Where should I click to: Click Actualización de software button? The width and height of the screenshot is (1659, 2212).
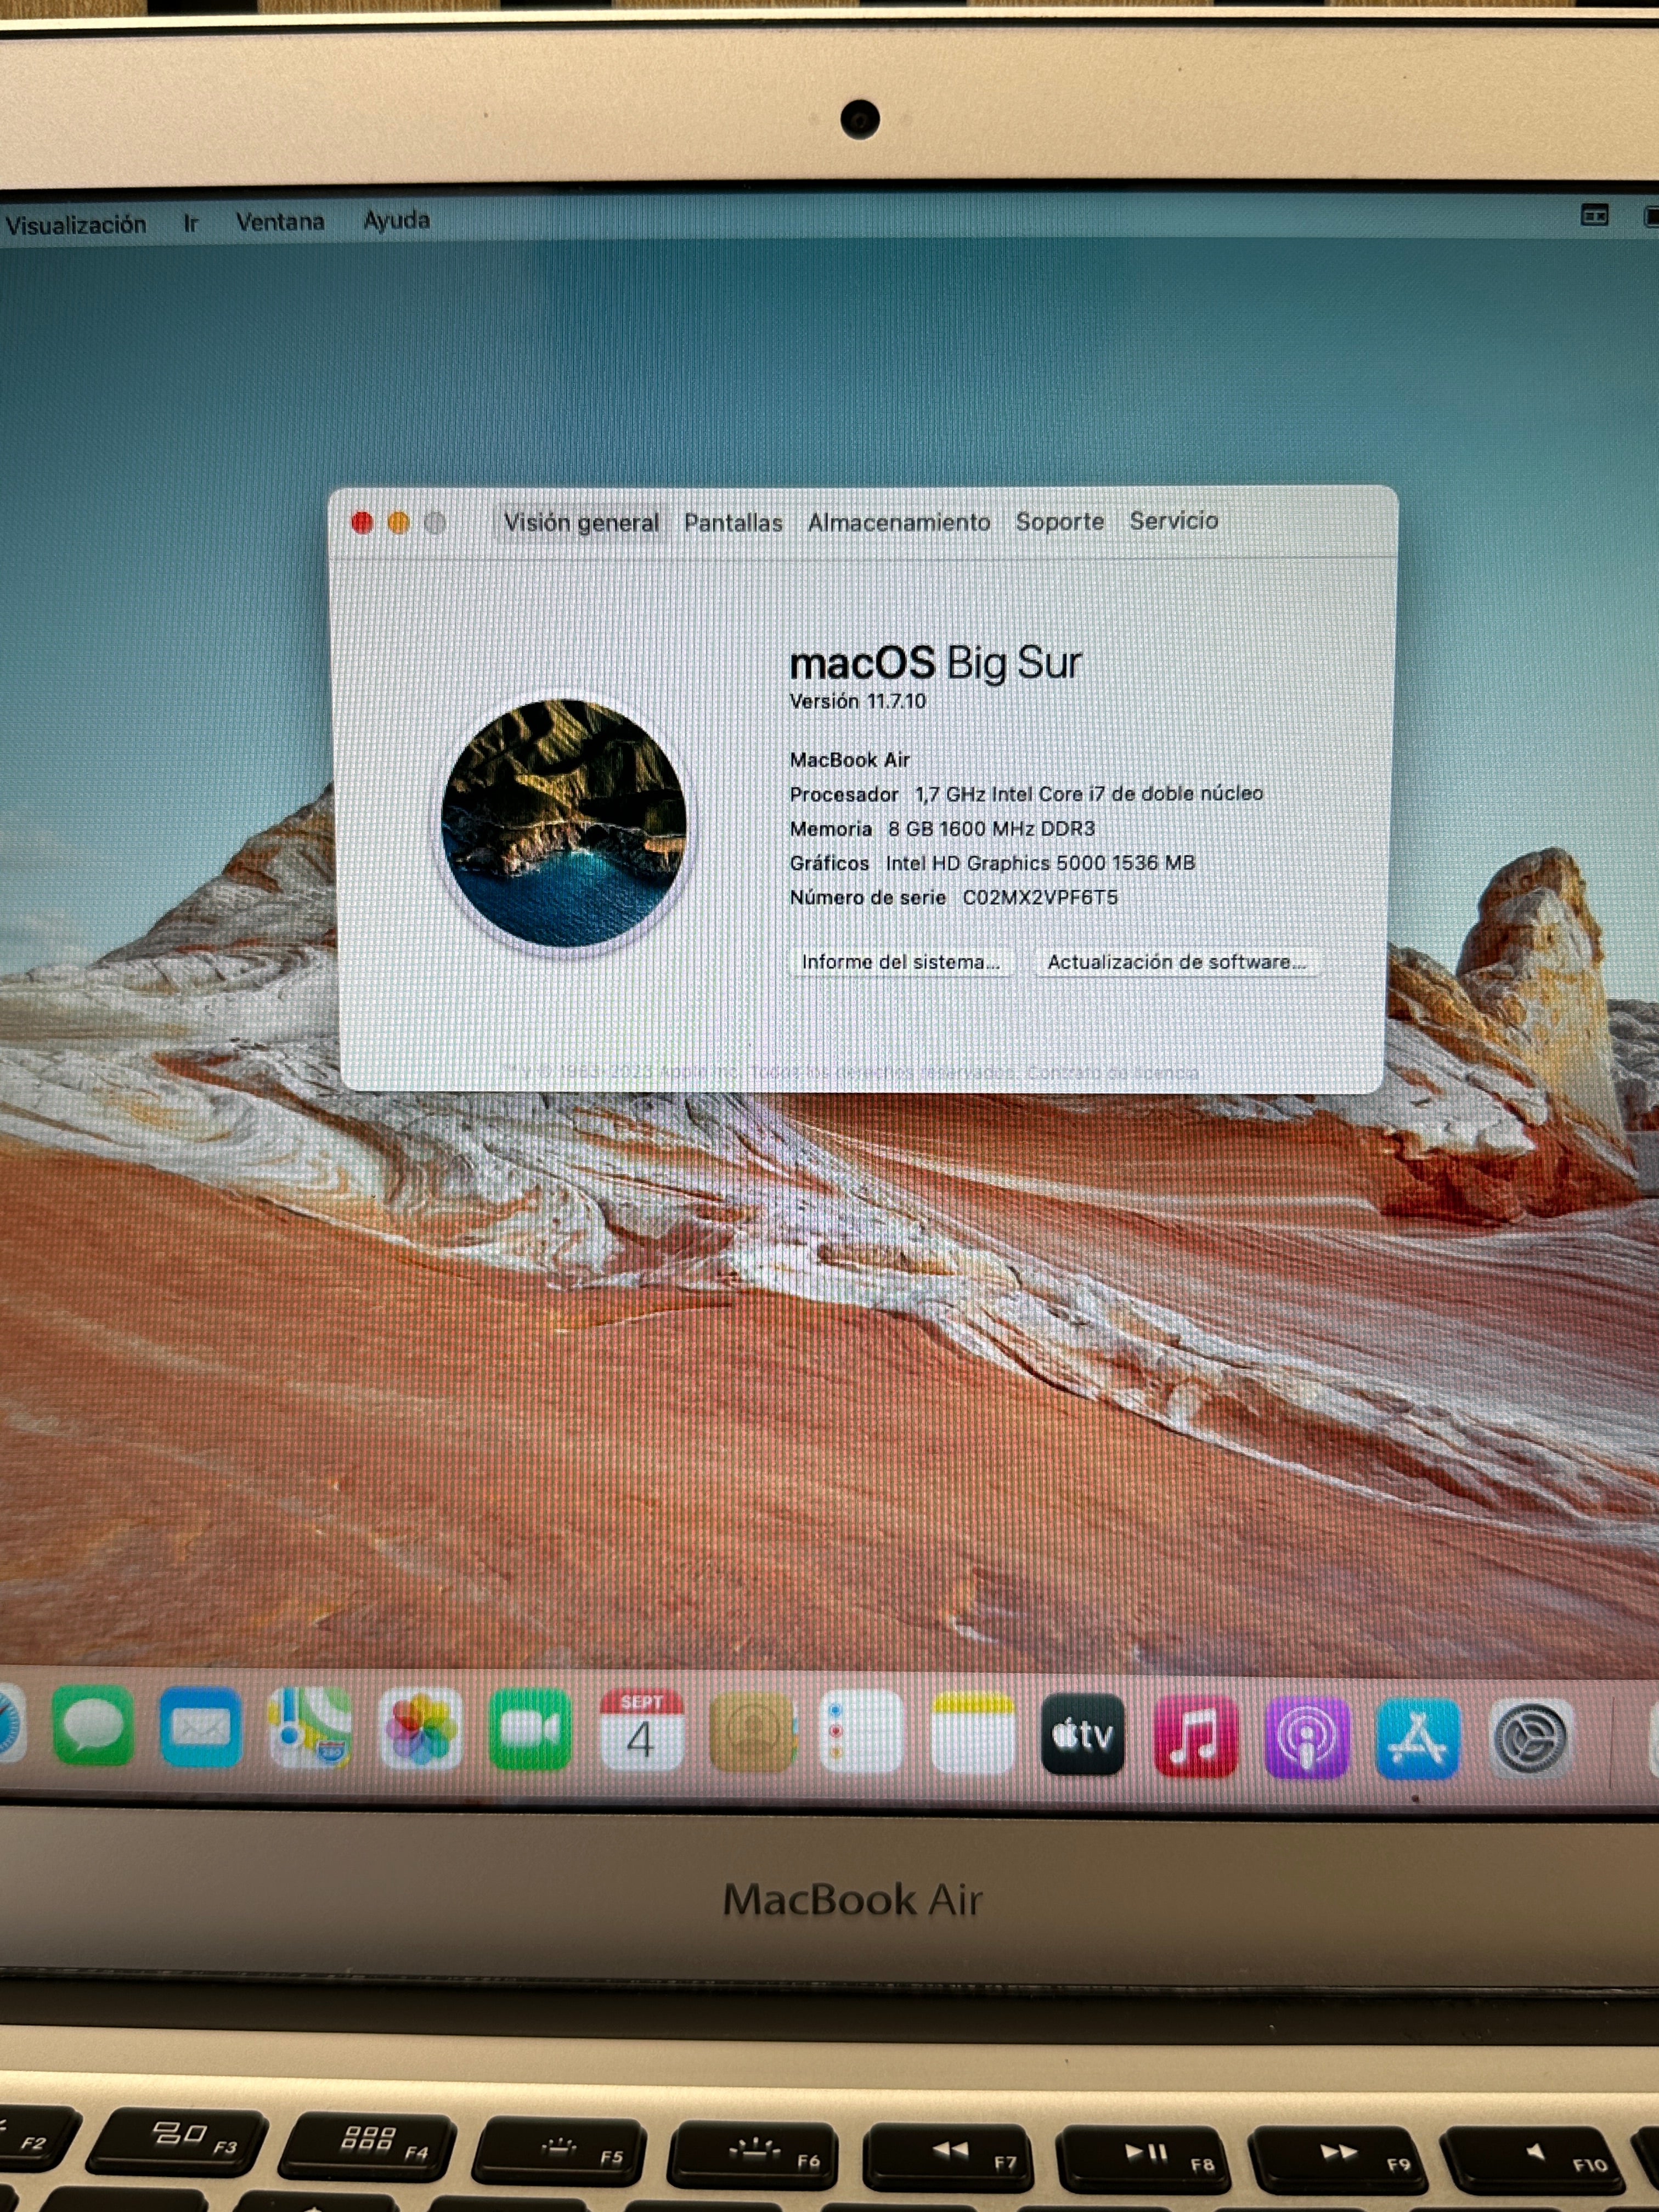click(1177, 962)
